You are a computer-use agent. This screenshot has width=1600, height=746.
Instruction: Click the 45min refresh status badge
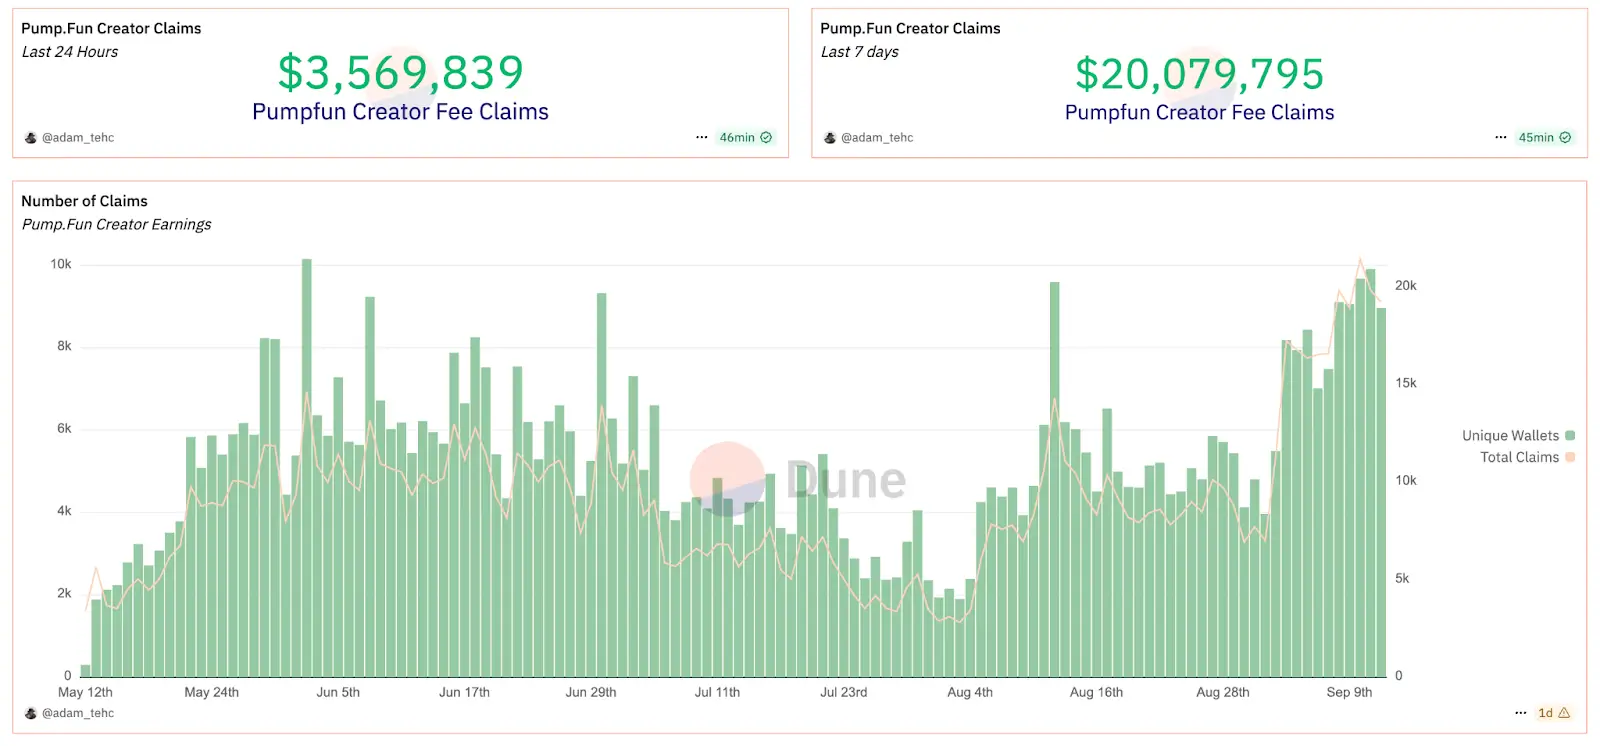pyautogui.click(x=1544, y=138)
